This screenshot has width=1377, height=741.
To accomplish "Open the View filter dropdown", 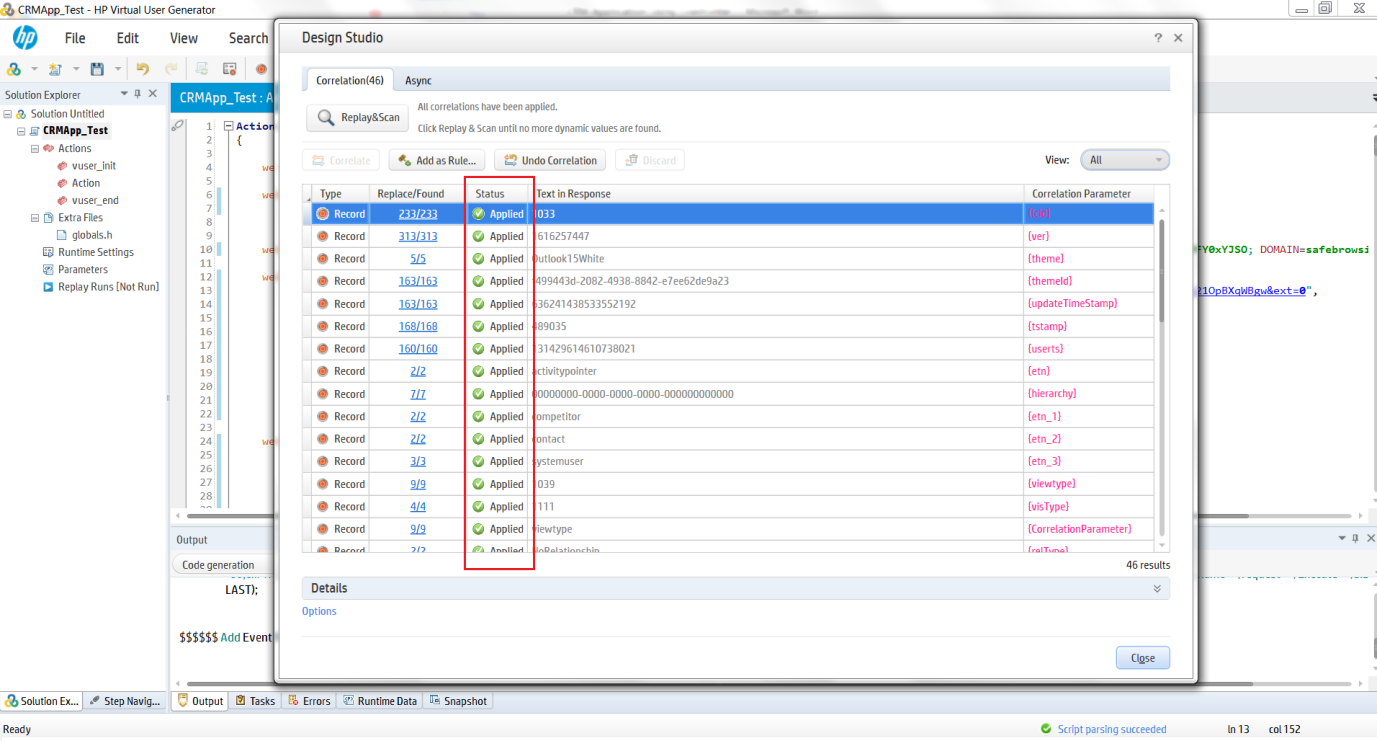I will 1125,160.
